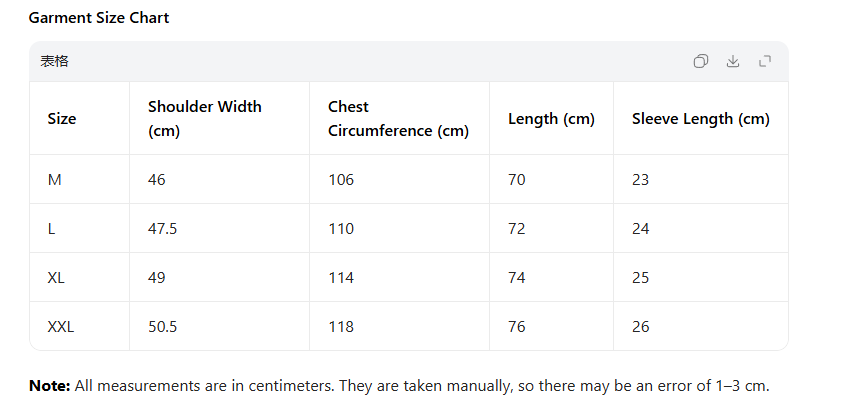Click the 114 chest circumference value

[x=341, y=278]
